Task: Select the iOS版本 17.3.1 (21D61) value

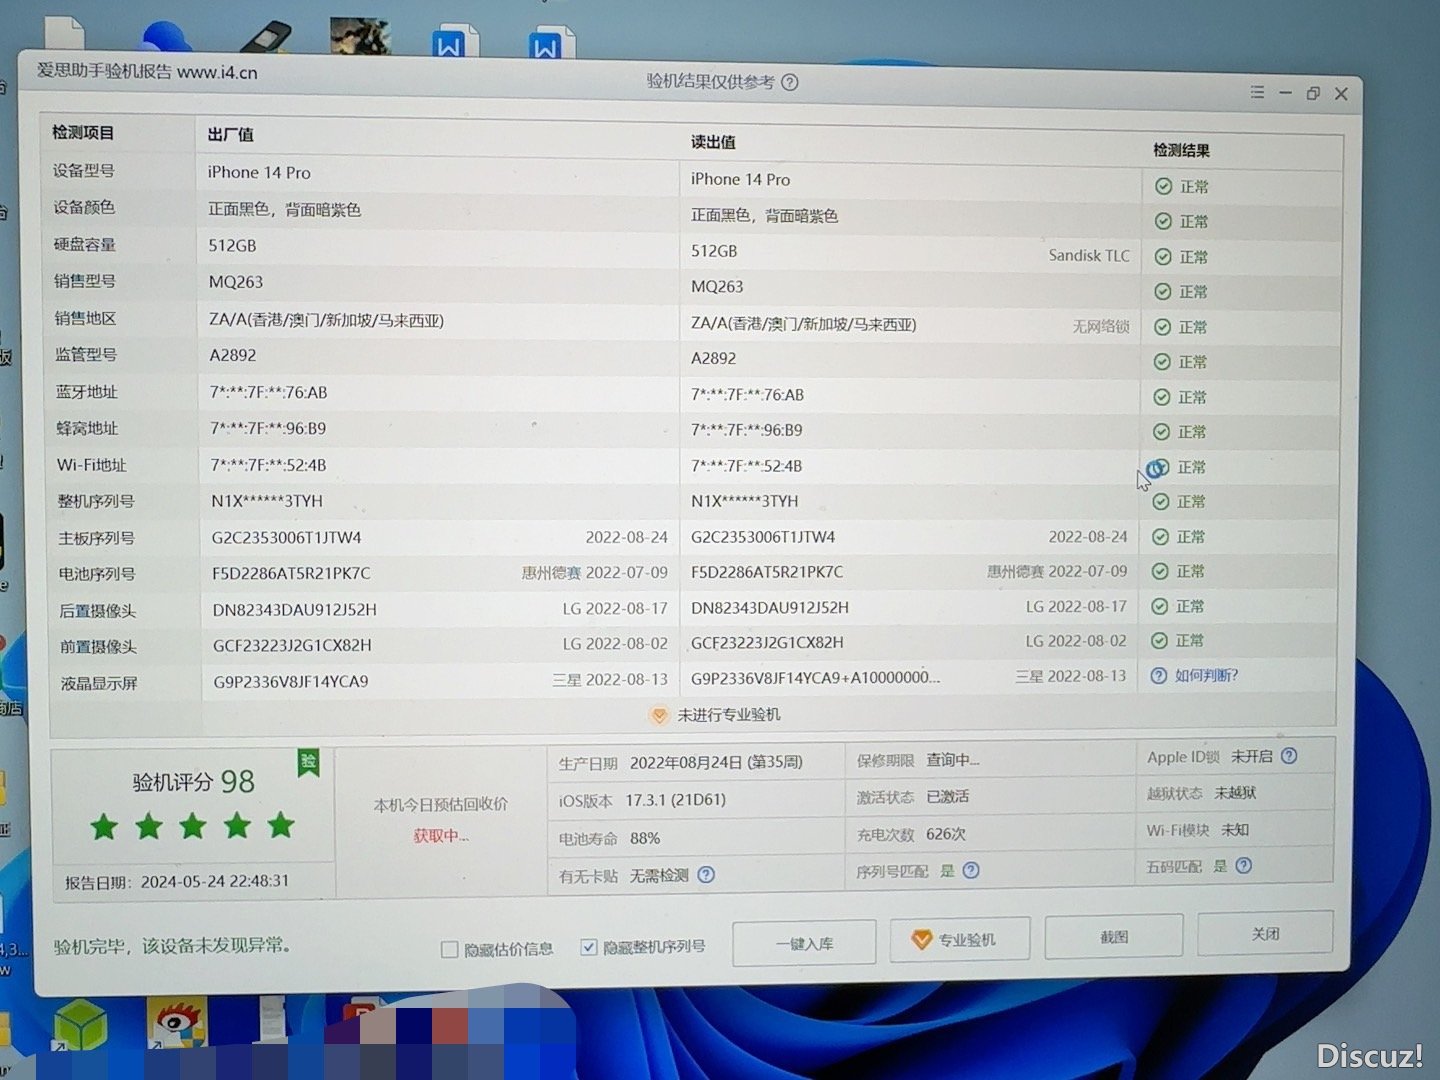Action: 676,800
